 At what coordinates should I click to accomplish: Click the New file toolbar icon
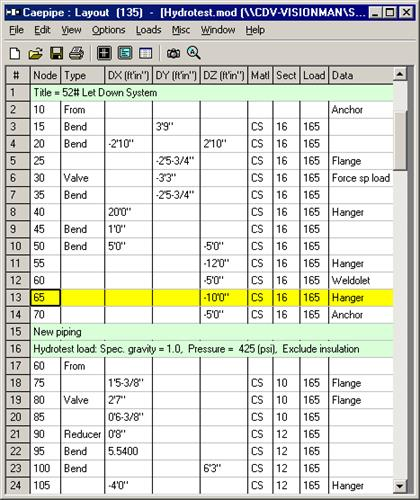coord(15,53)
